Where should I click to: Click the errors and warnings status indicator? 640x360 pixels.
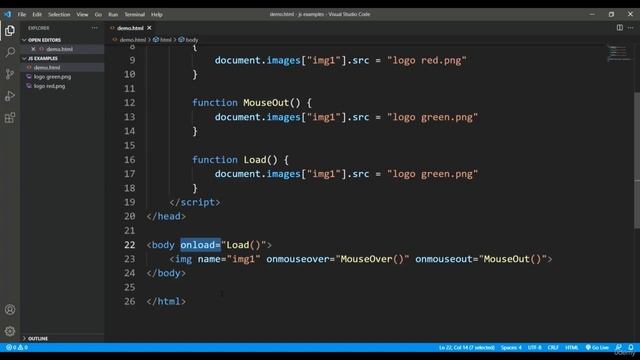(x=17, y=347)
